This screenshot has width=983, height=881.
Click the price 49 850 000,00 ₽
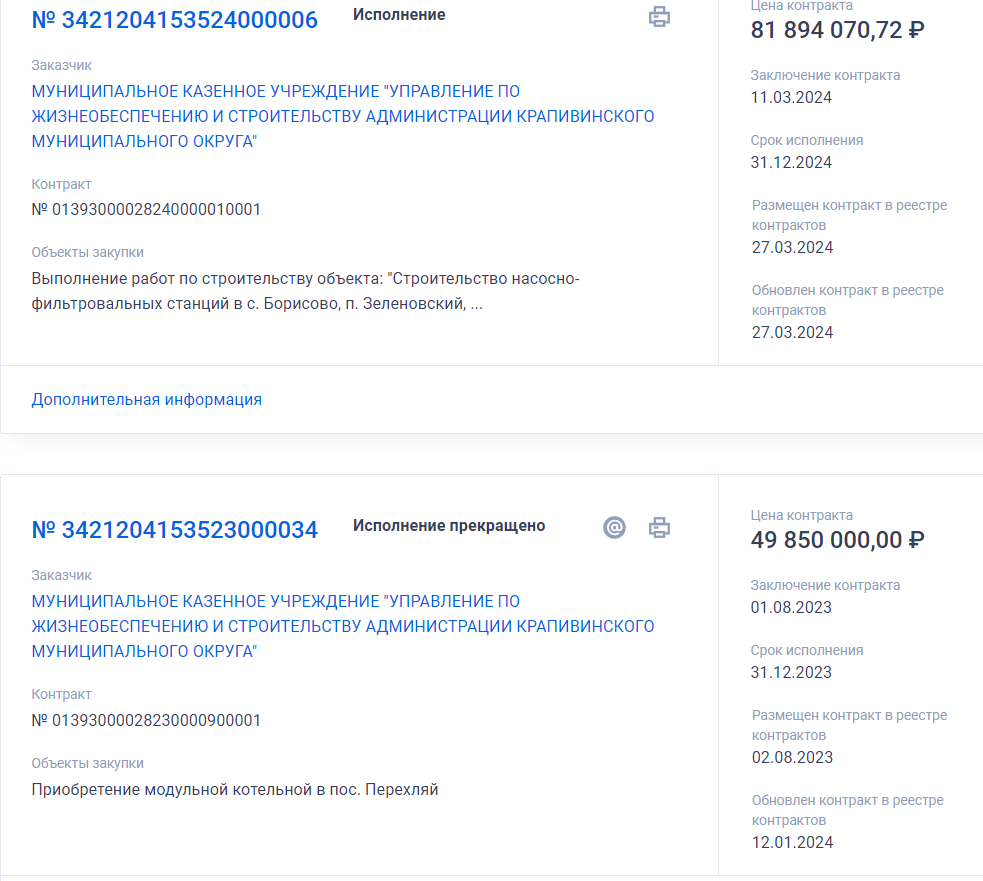pyautogui.click(x=838, y=540)
